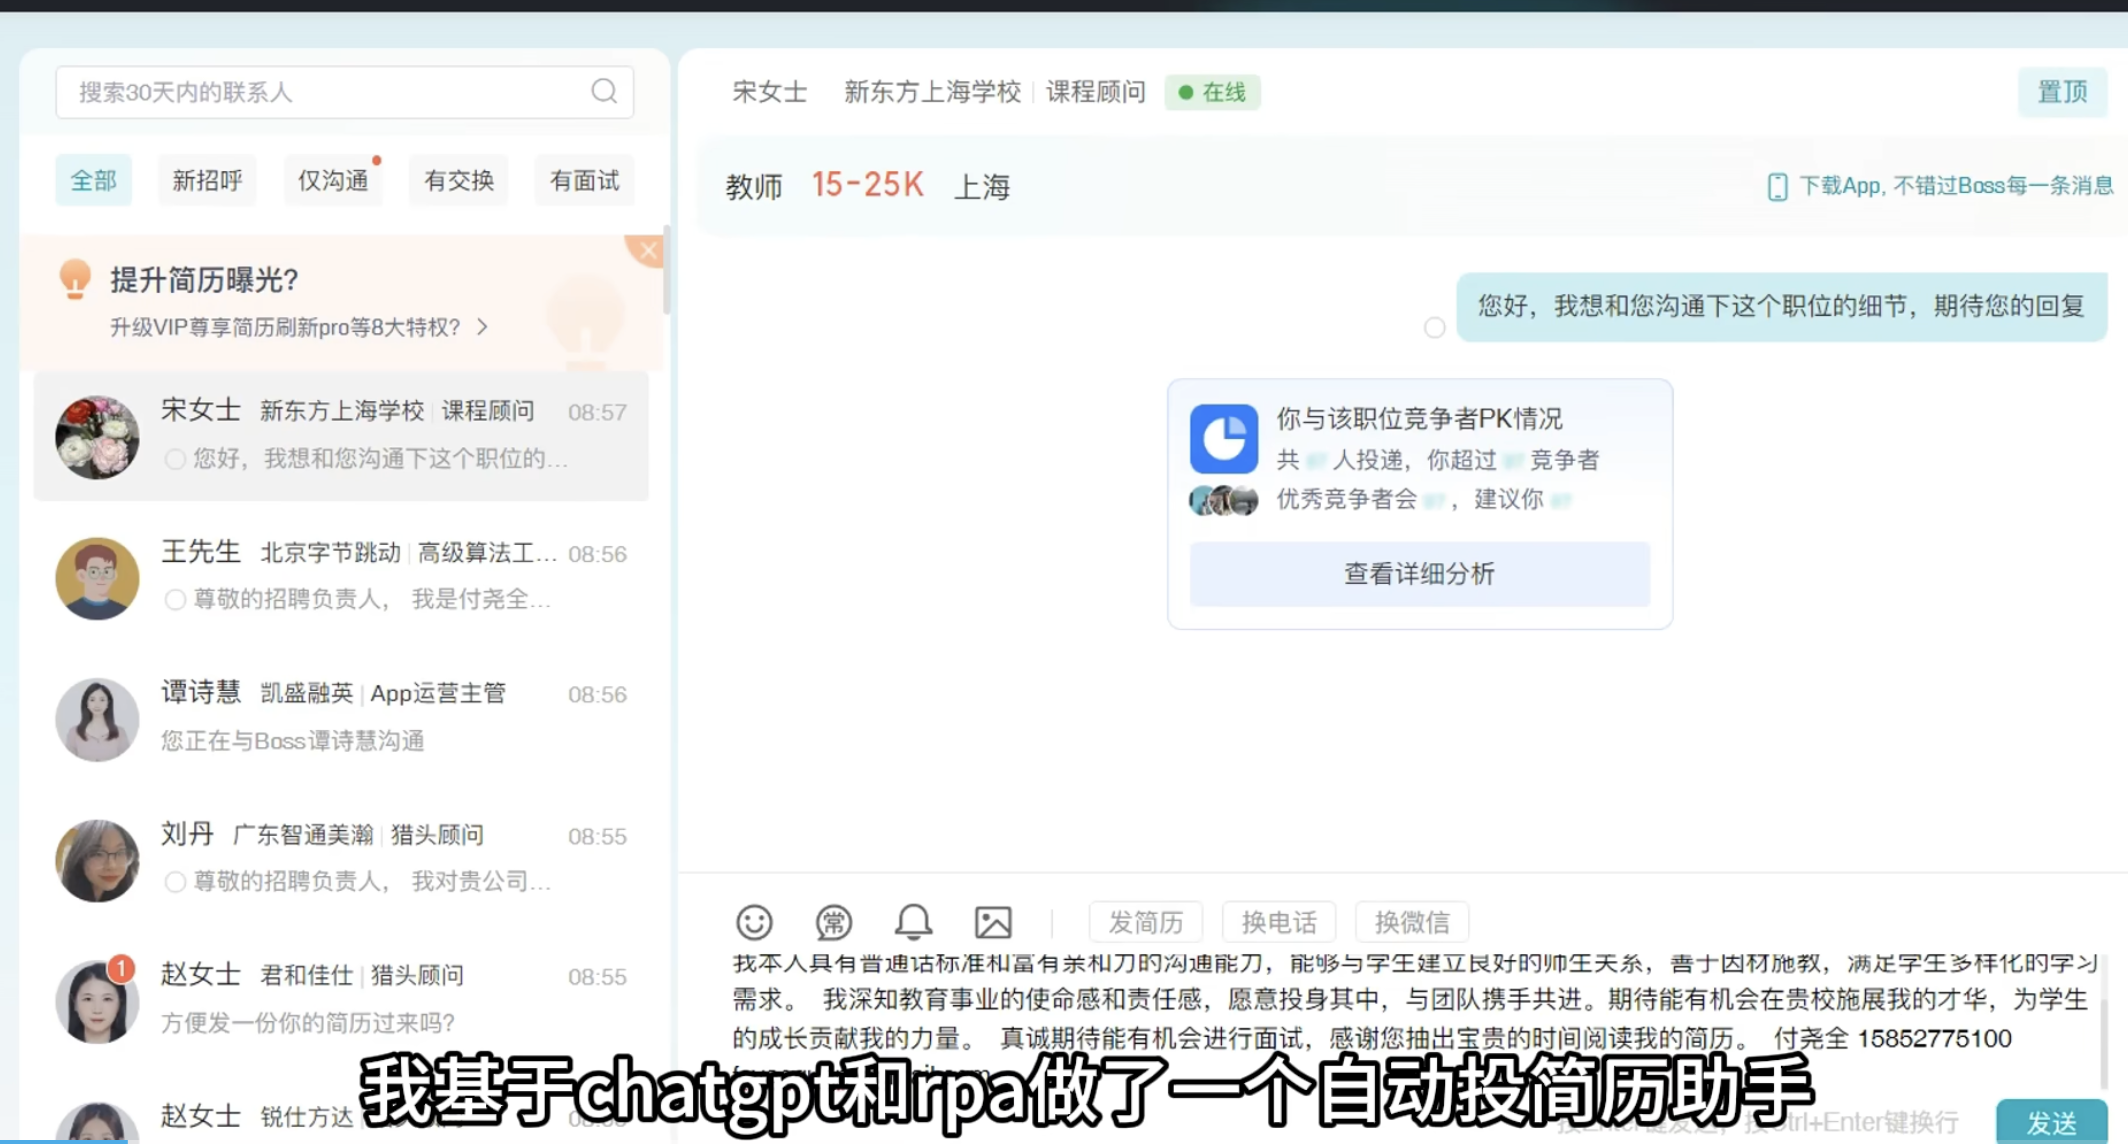Click 发简历 button
2128x1146 pixels.
tap(1145, 922)
